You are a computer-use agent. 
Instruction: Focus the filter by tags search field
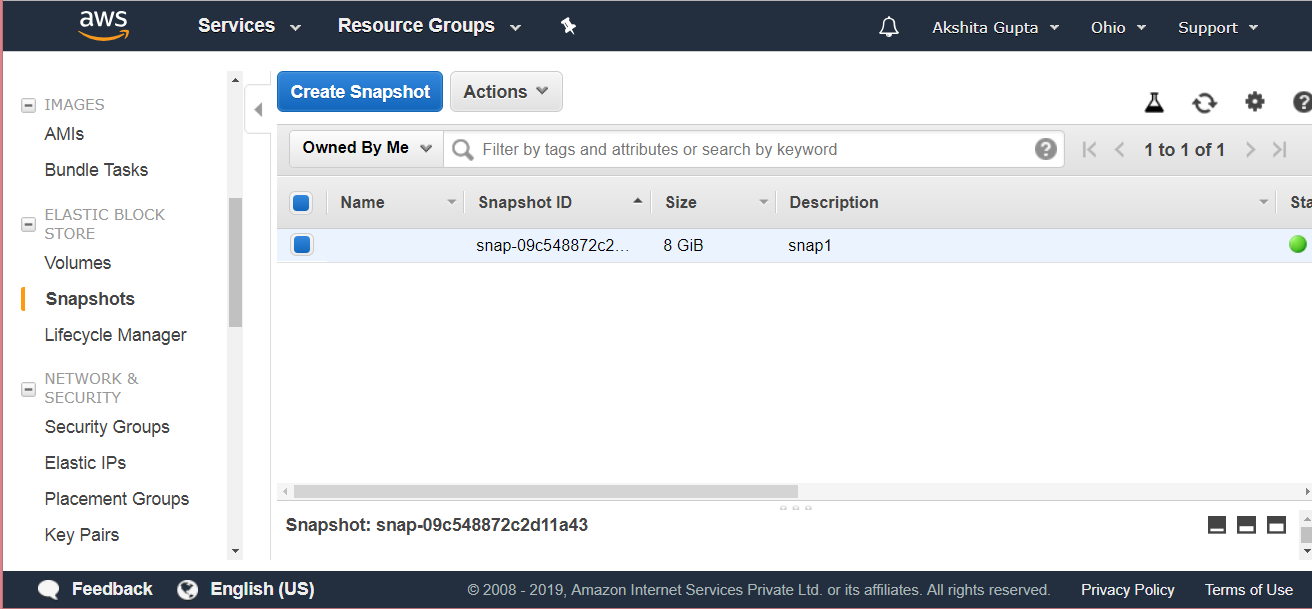(755, 149)
